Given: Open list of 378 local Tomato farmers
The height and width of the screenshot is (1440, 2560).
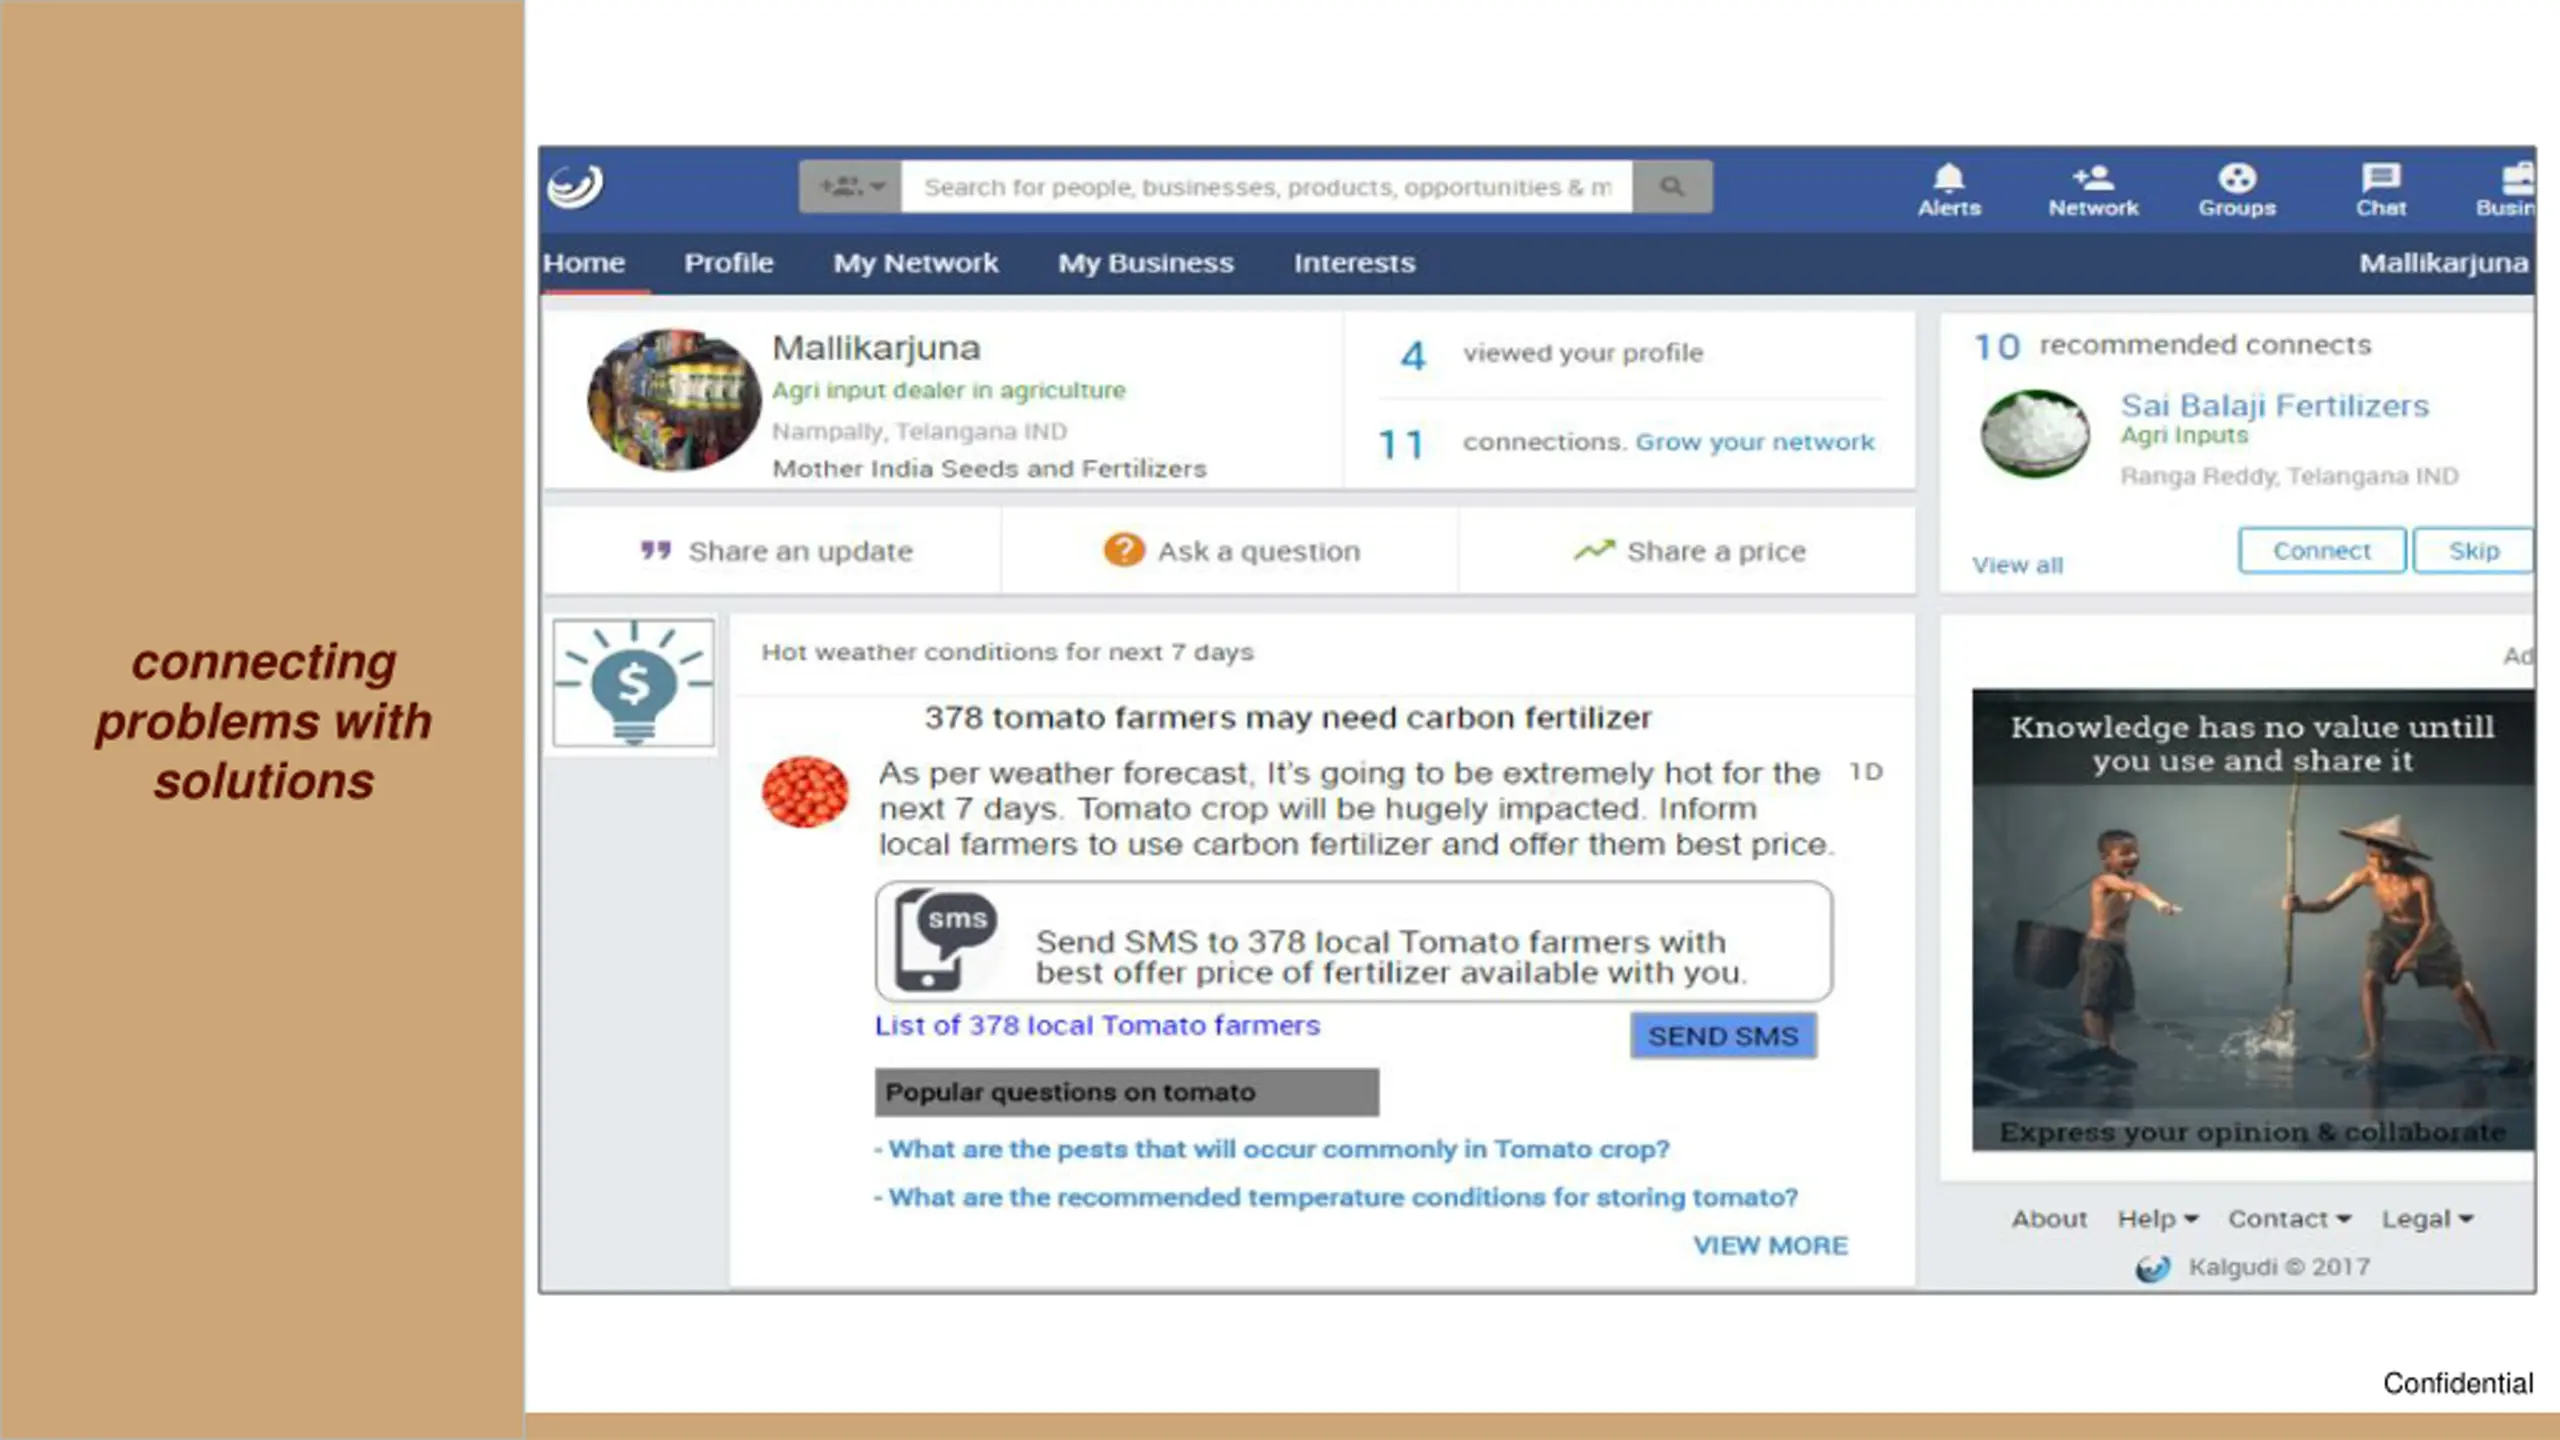Looking at the screenshot, I should (1097, 1026).
